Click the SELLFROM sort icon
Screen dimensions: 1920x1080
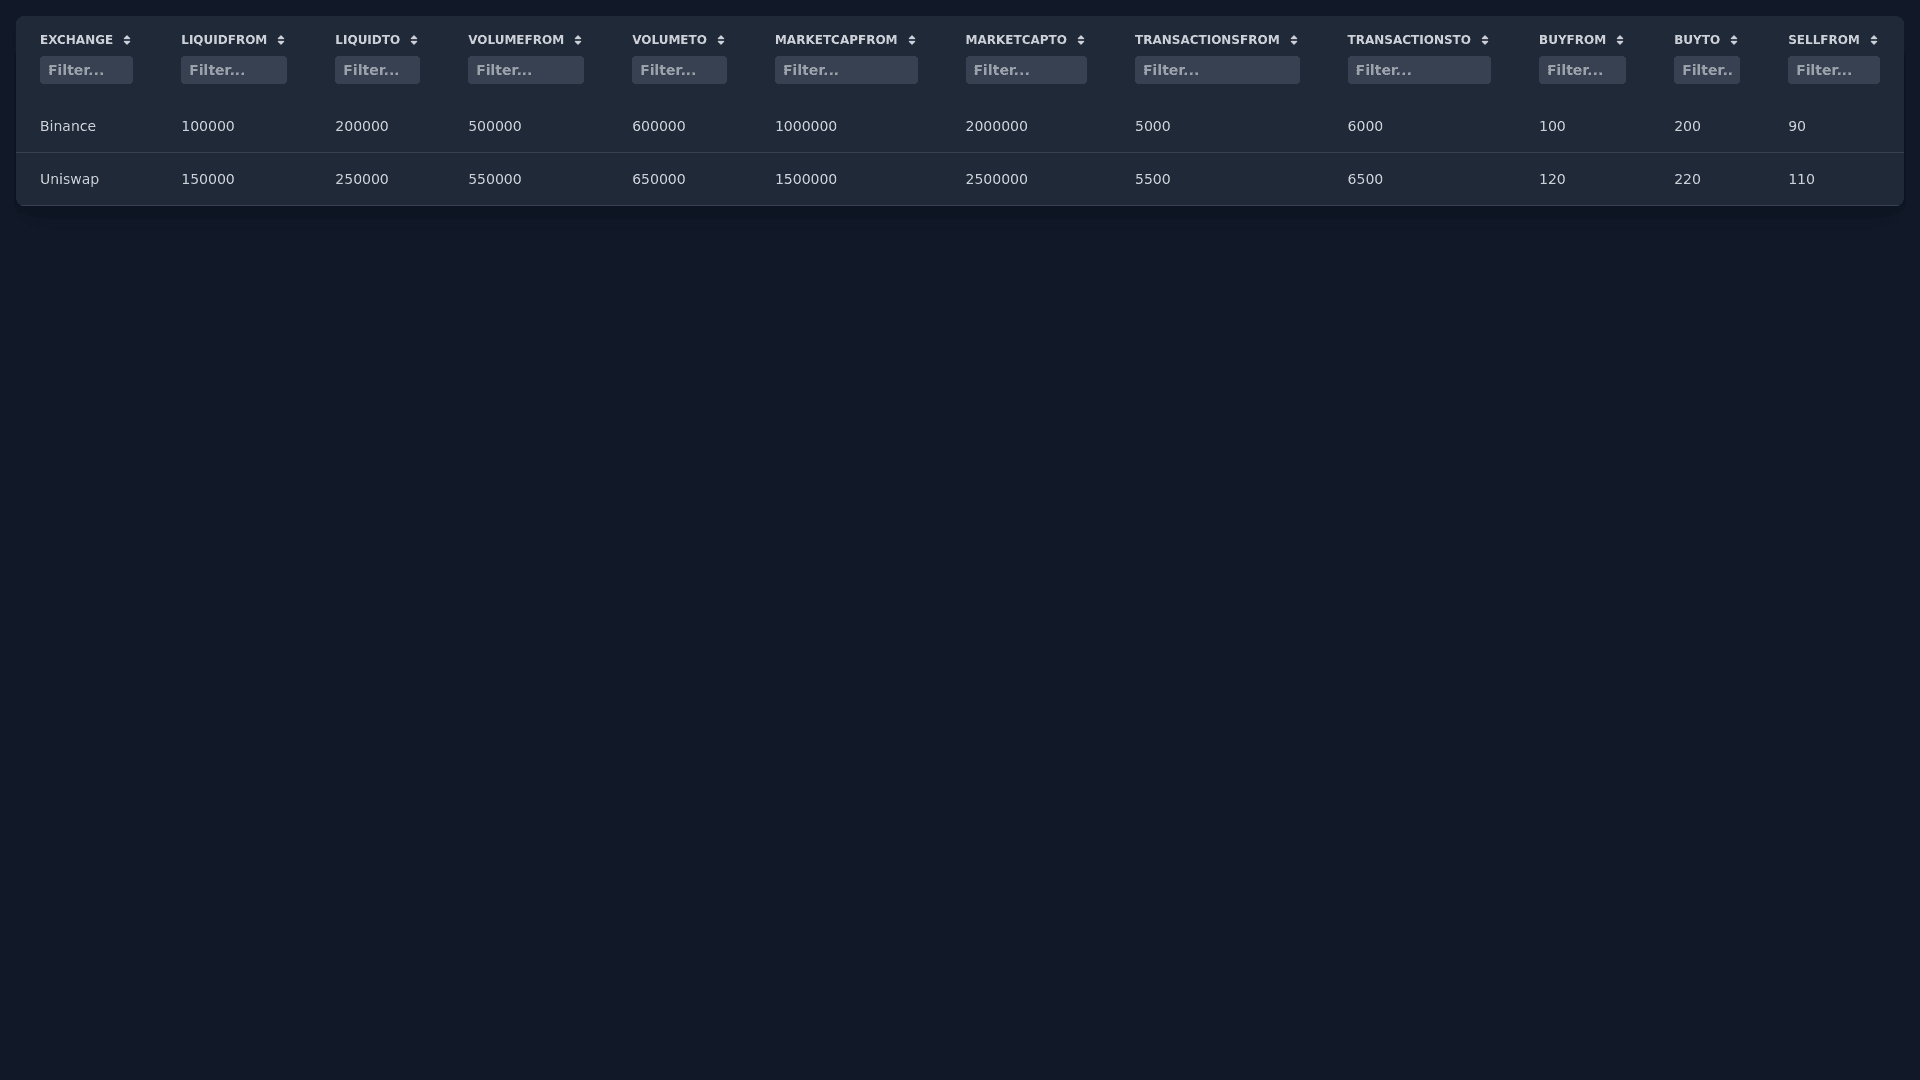1874,40
